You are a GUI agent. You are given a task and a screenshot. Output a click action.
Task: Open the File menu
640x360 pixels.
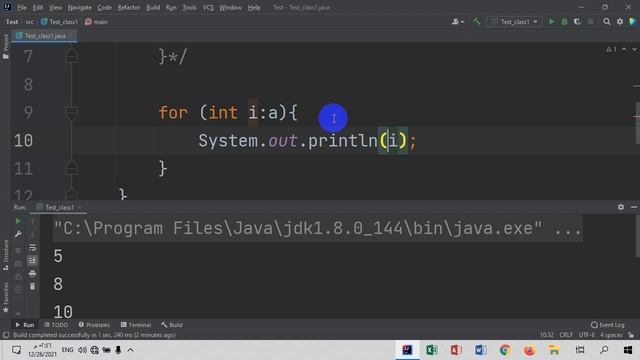tap(22, 7)
